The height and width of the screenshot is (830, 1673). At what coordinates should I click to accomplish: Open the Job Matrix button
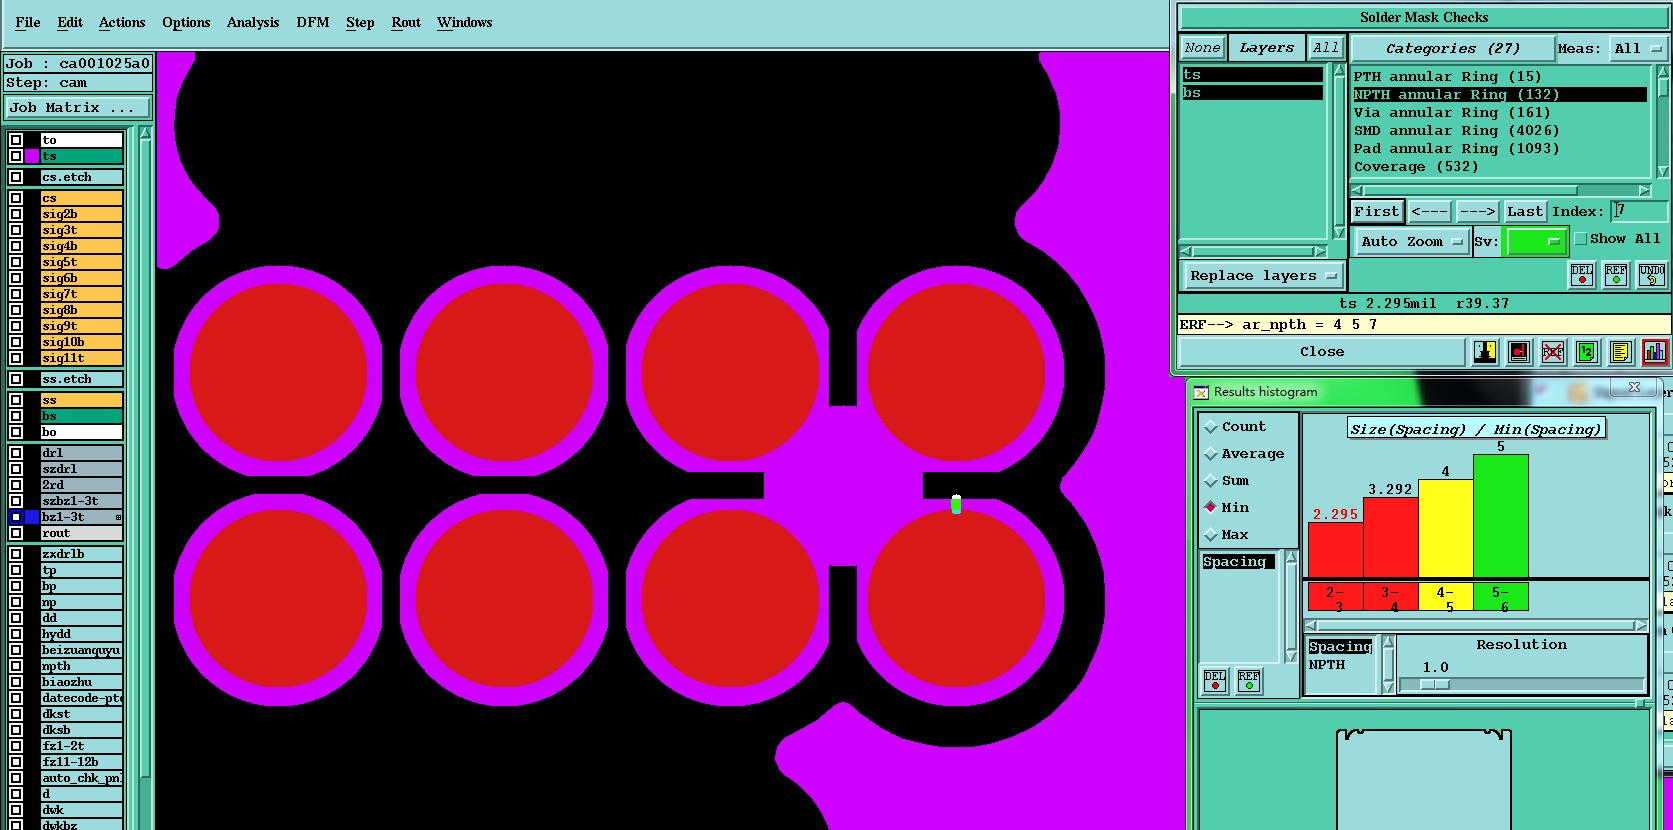(x=78, y=108)
